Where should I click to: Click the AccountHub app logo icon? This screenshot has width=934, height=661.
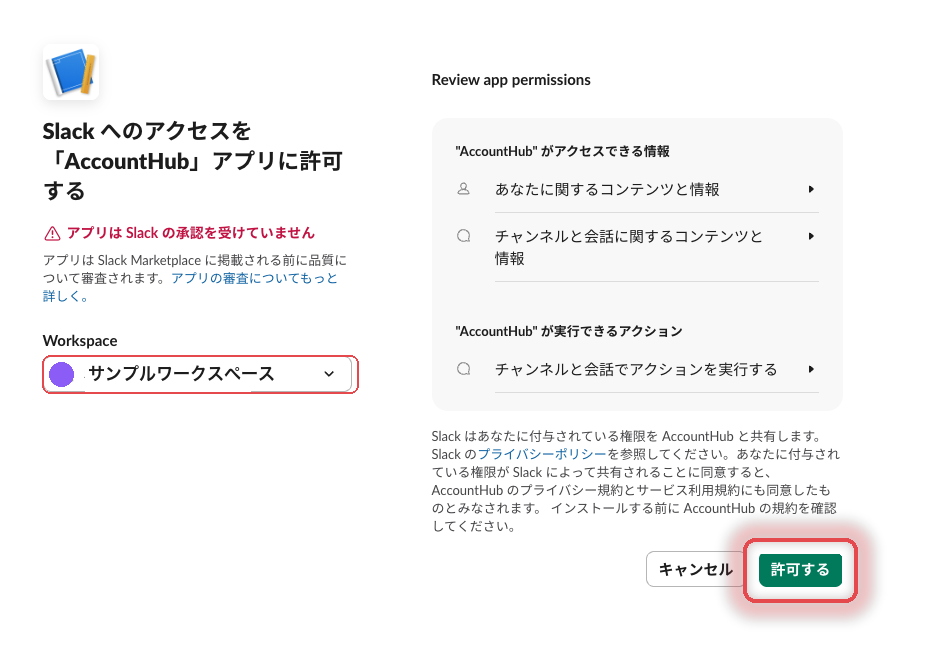[71, 72]
